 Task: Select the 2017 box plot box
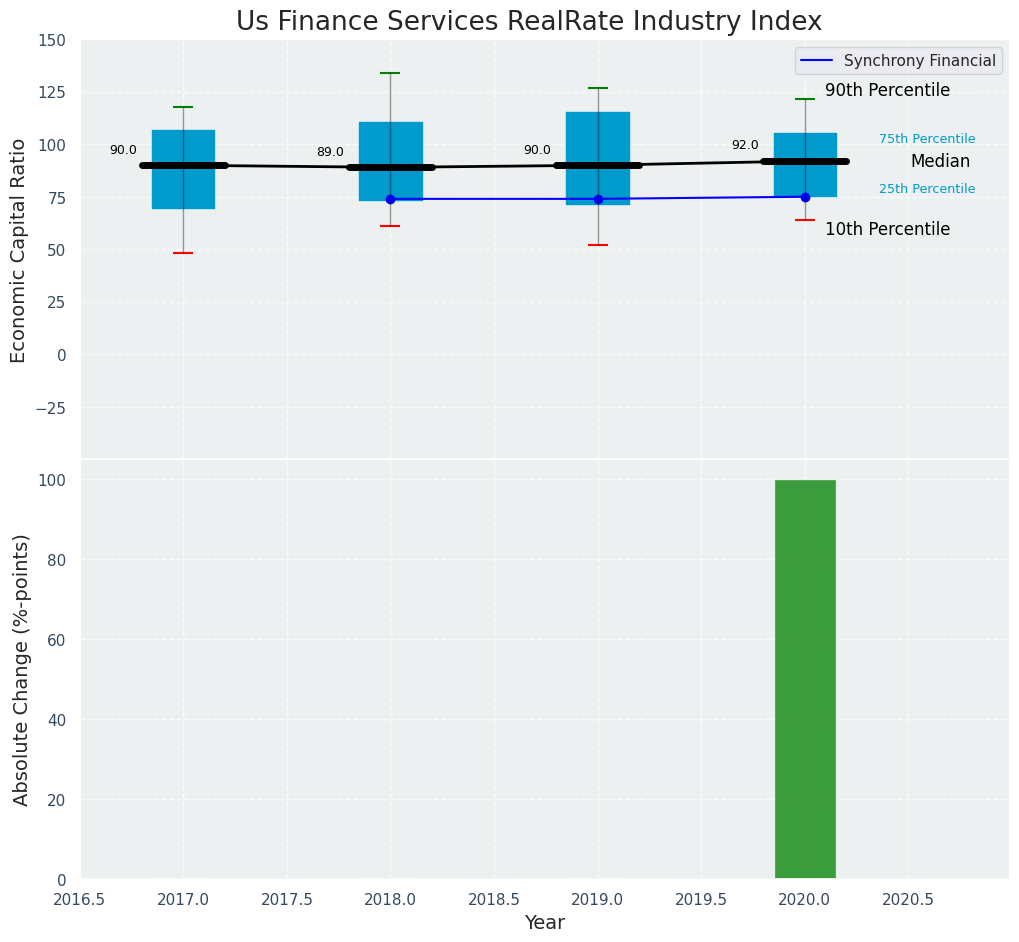point(183,140)
